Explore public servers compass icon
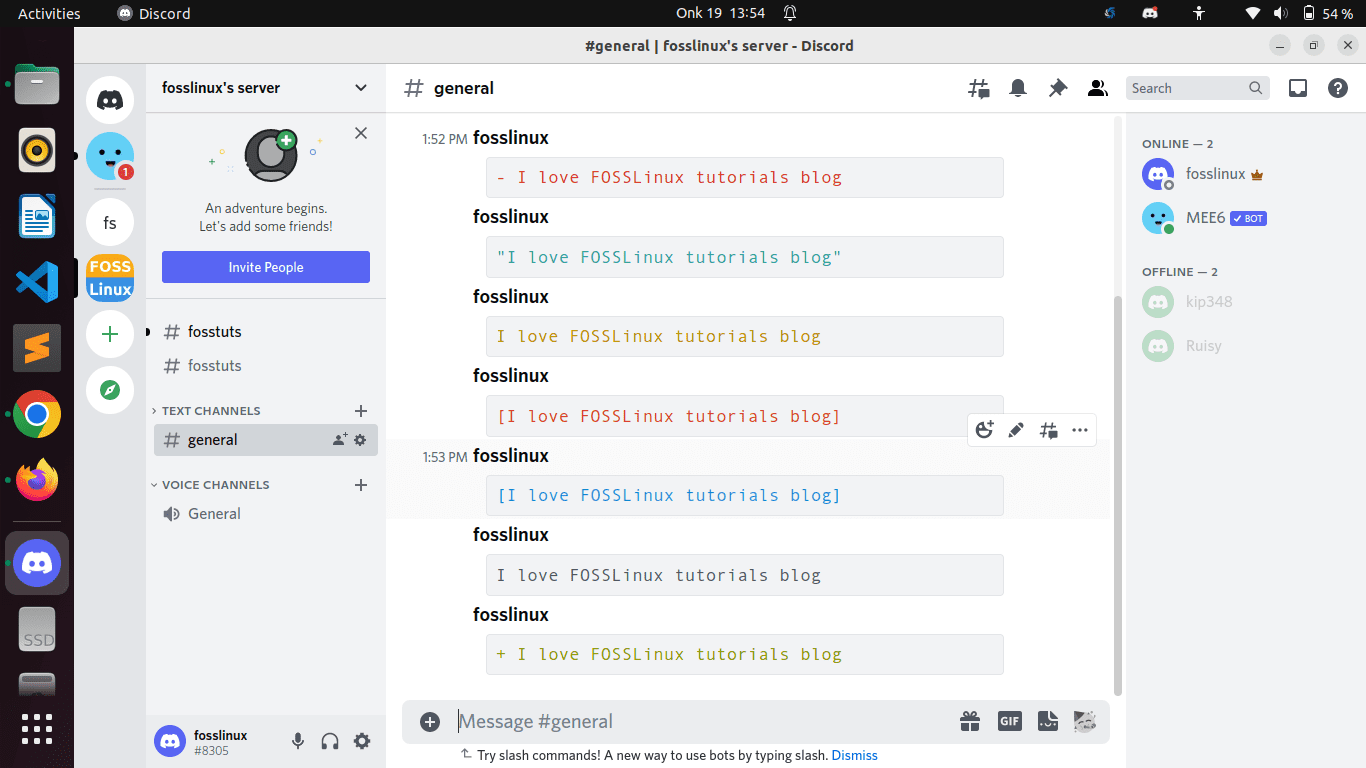The image size is (1366, 768). tap(110, 390)
